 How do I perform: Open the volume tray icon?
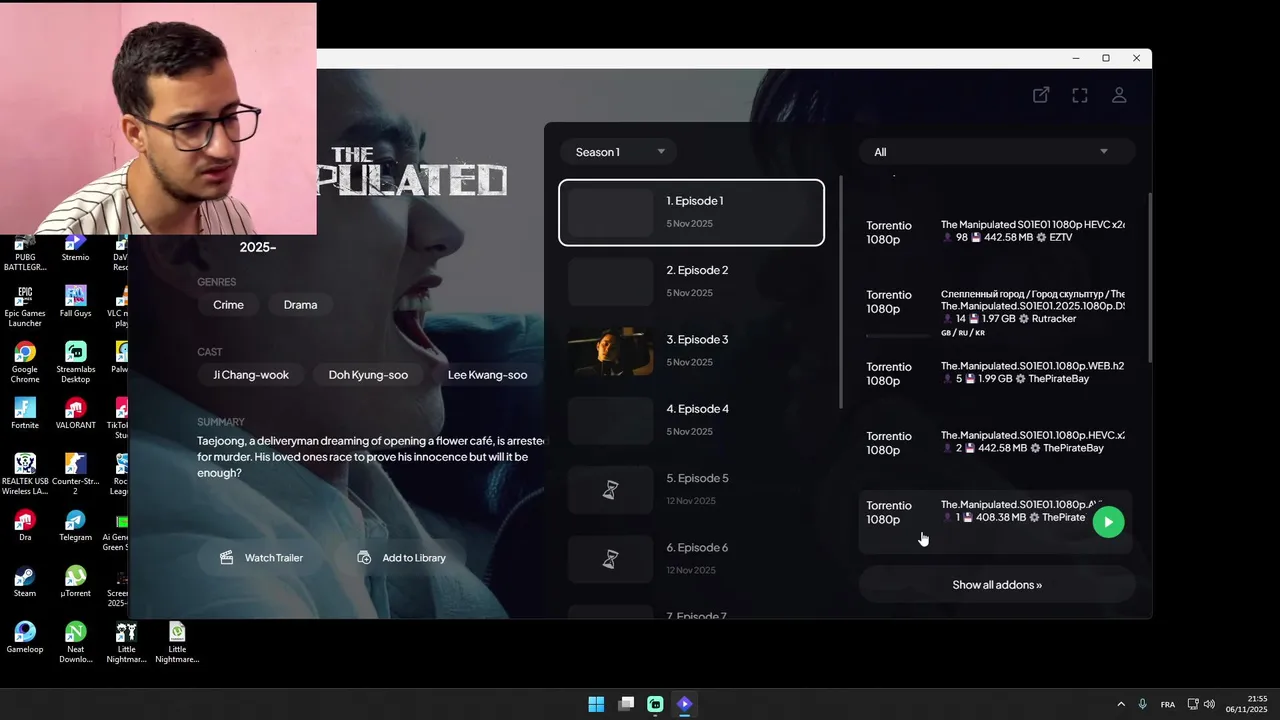pos(1209,704)
